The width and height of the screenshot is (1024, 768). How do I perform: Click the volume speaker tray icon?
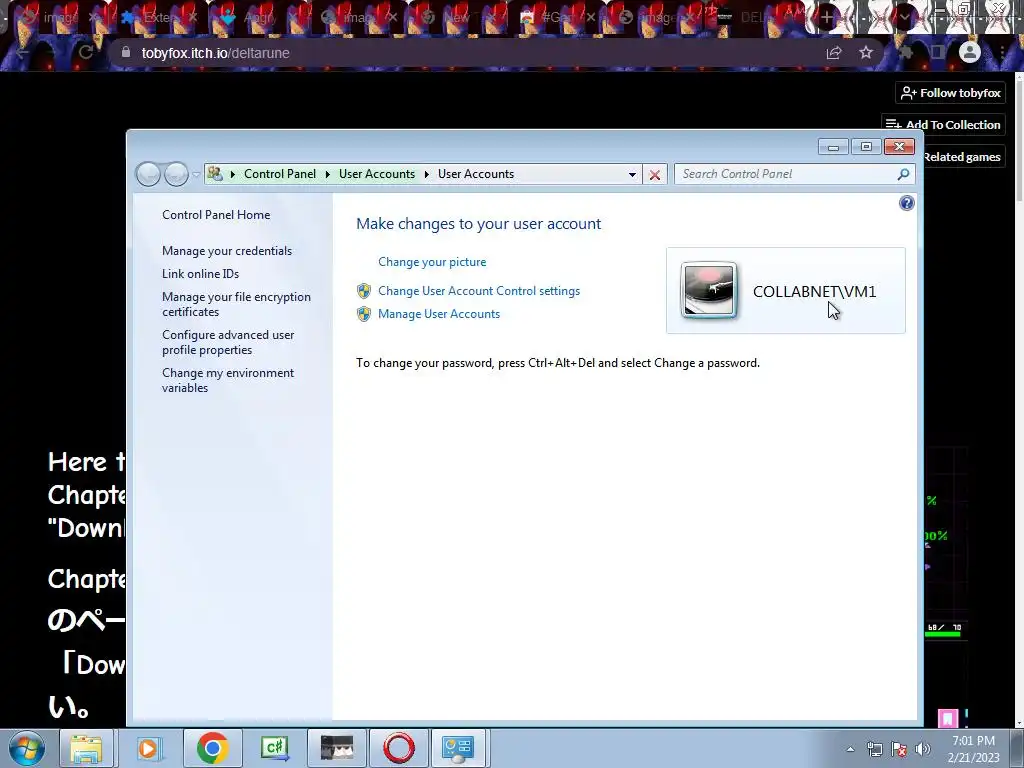pyautogui.click(x=922, y=749)
